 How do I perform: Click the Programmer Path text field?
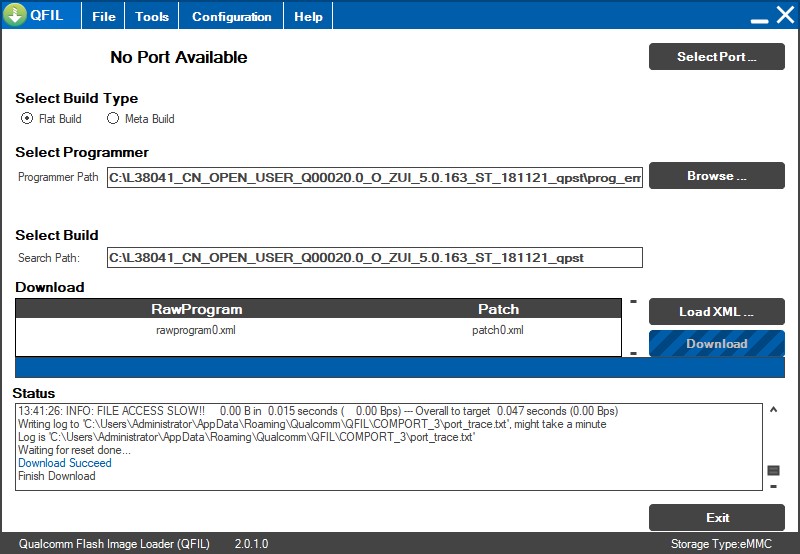[374, 177]
